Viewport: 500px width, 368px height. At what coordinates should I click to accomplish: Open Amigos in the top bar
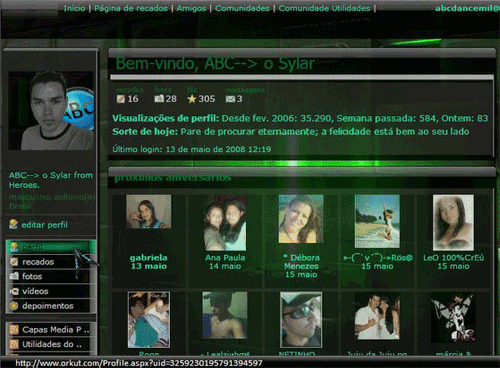pyautogui.click(x=191, y=8)
